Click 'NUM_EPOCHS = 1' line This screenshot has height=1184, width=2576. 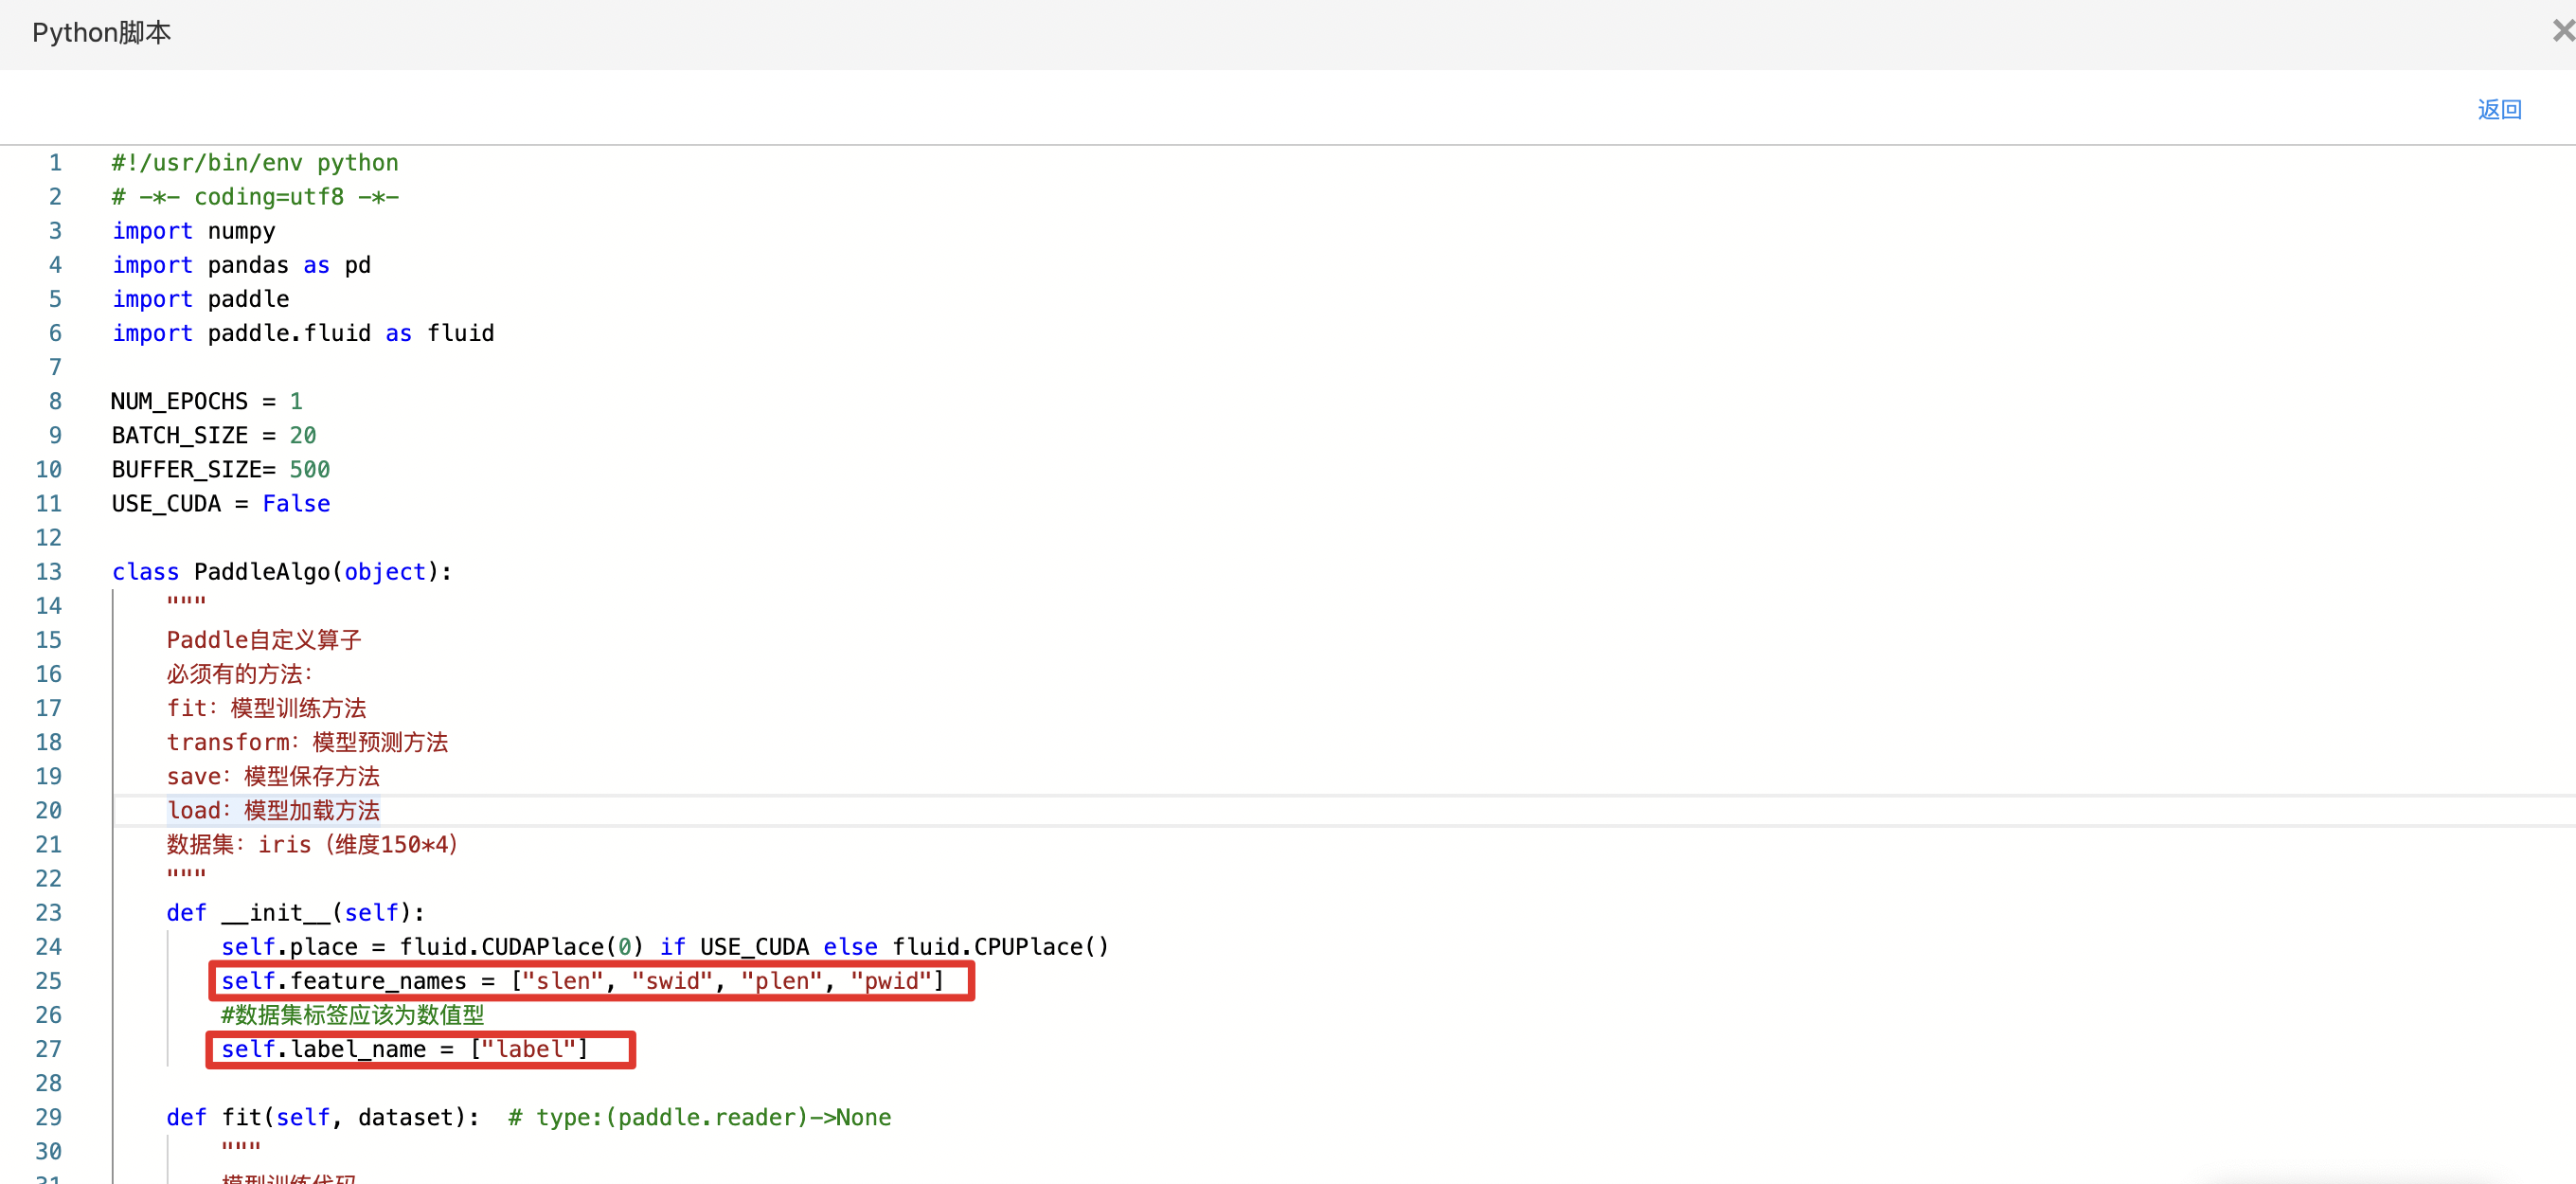coord(207,401)
